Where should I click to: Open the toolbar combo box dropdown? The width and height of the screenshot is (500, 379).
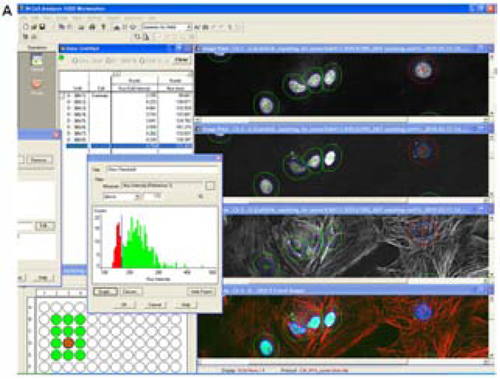[189, 27]
